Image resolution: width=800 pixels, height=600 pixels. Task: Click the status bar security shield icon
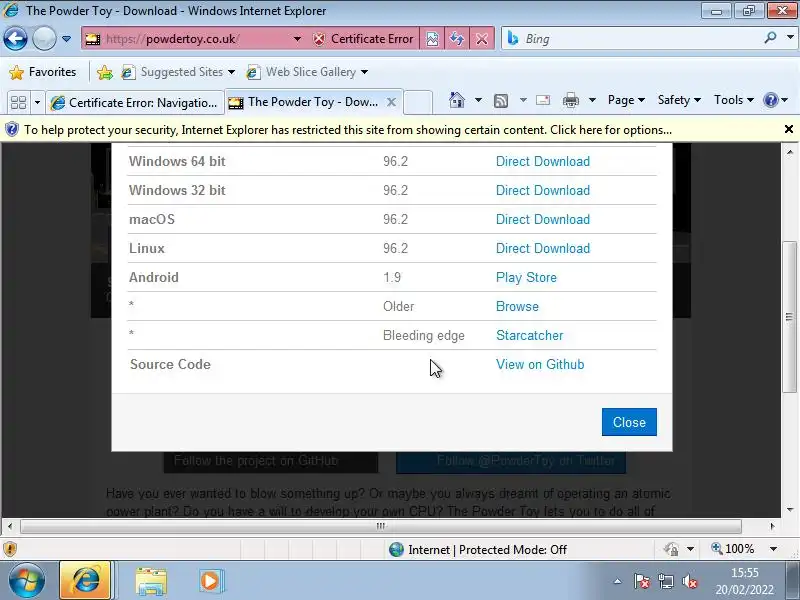coord(10,549)
